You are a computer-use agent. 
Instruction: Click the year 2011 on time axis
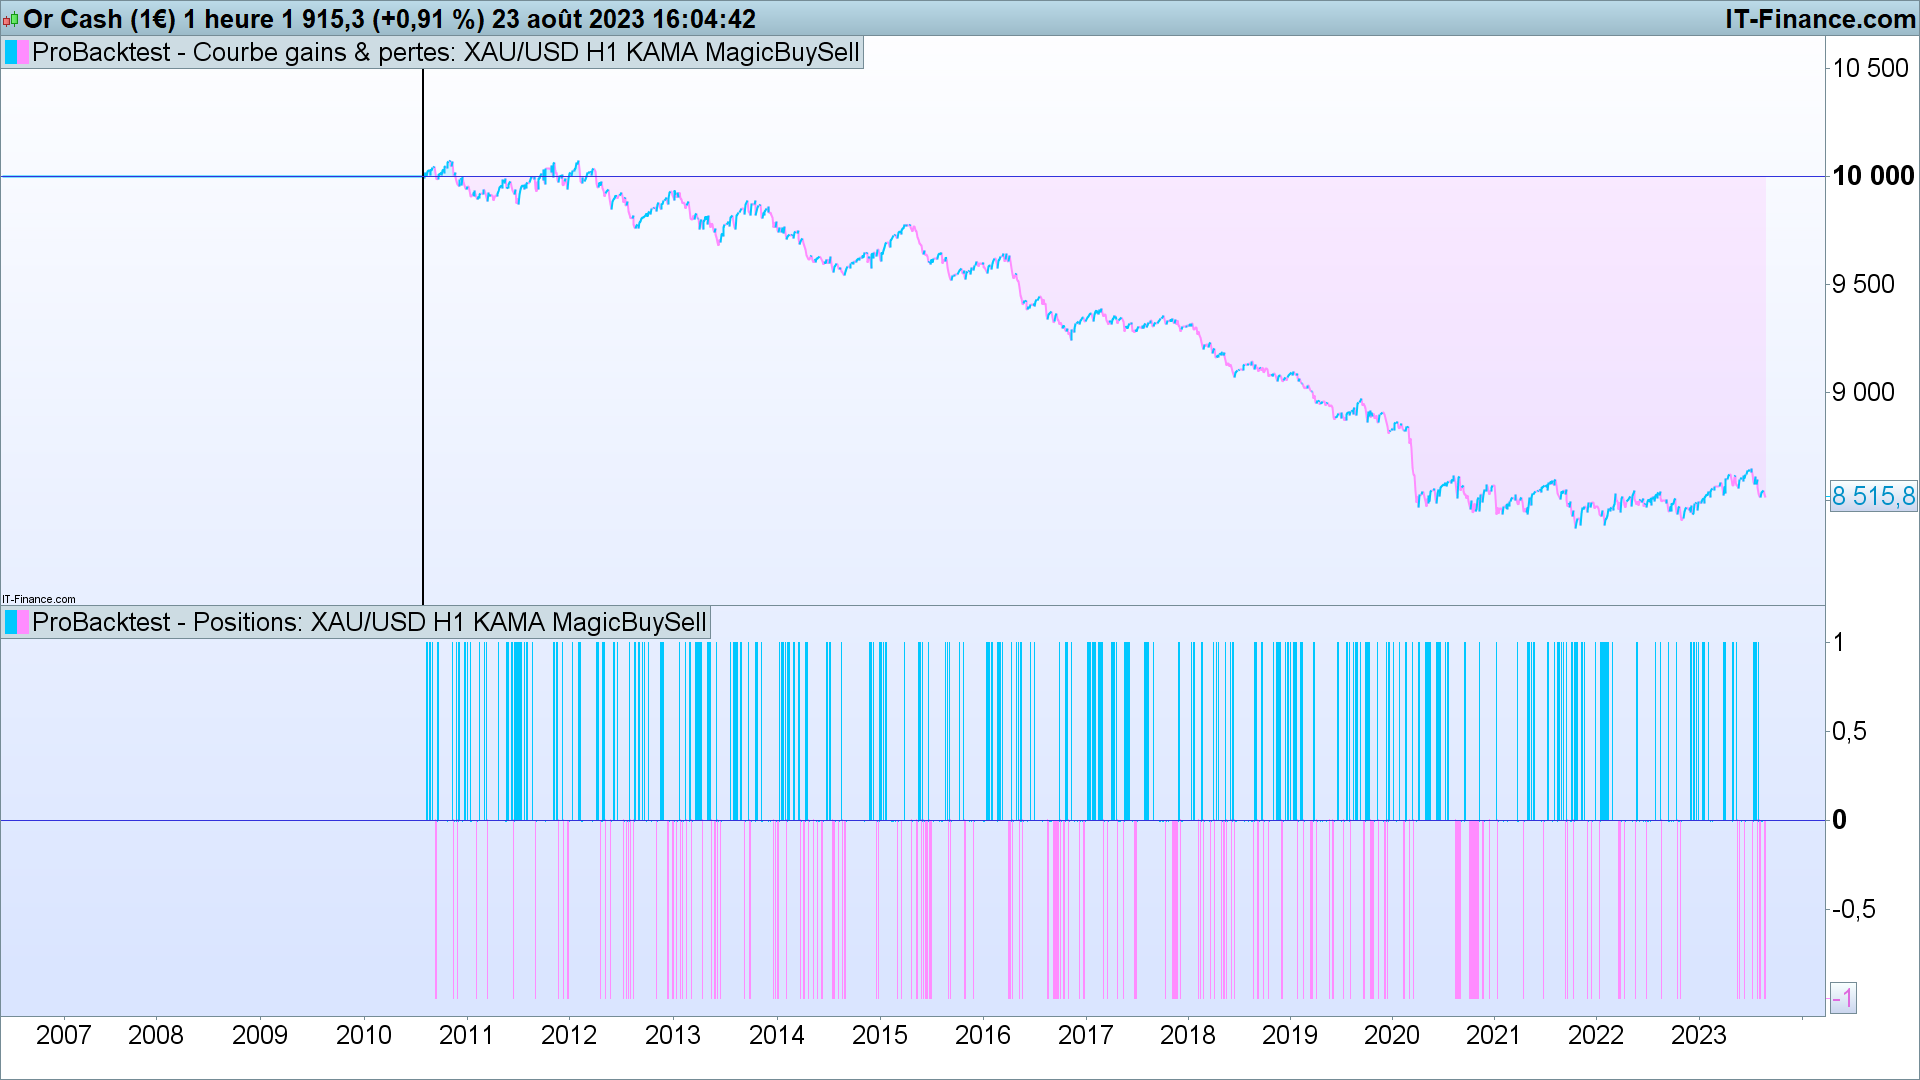coord(466,1035)
